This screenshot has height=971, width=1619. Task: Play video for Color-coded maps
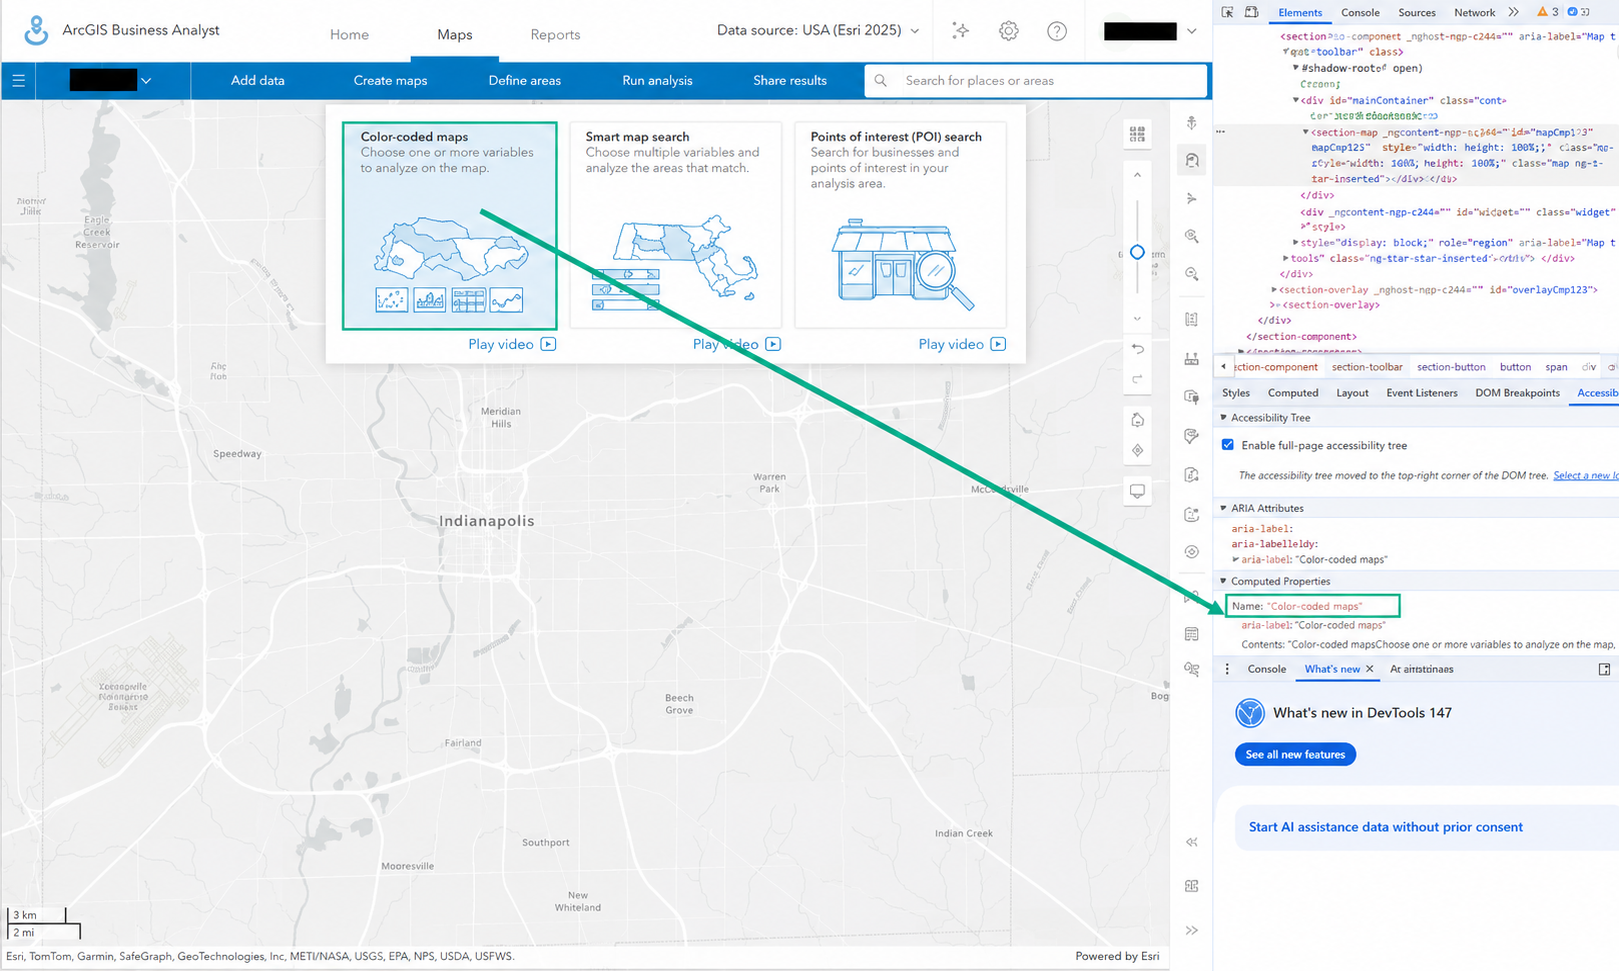(x=512, y=344)
